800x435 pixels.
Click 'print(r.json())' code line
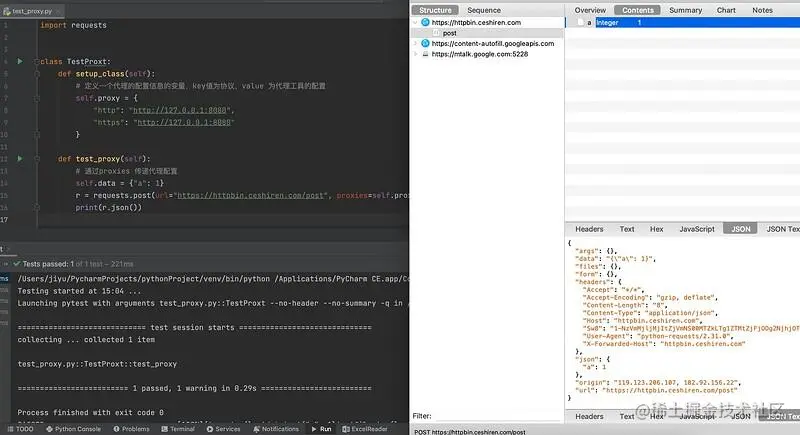click(108, 208)
